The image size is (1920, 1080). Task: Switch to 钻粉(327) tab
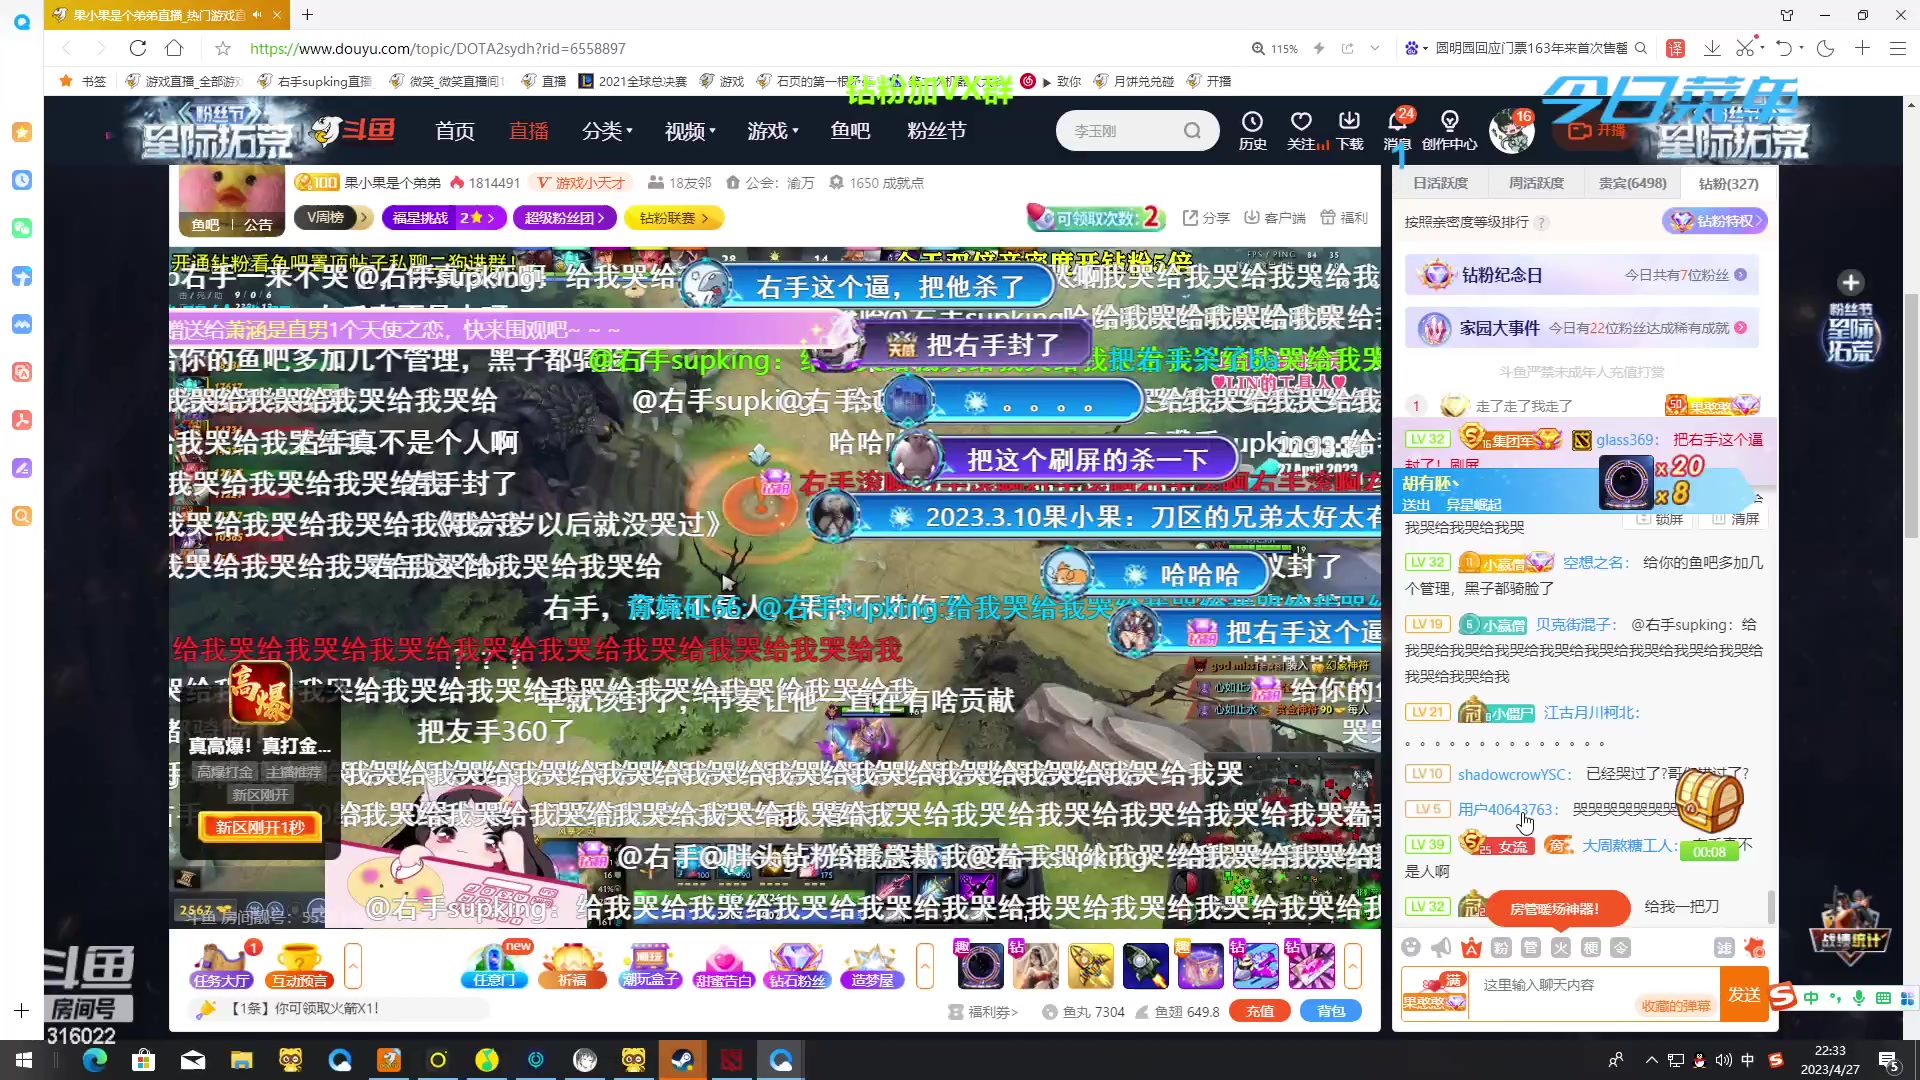(x=1728, y=183)
